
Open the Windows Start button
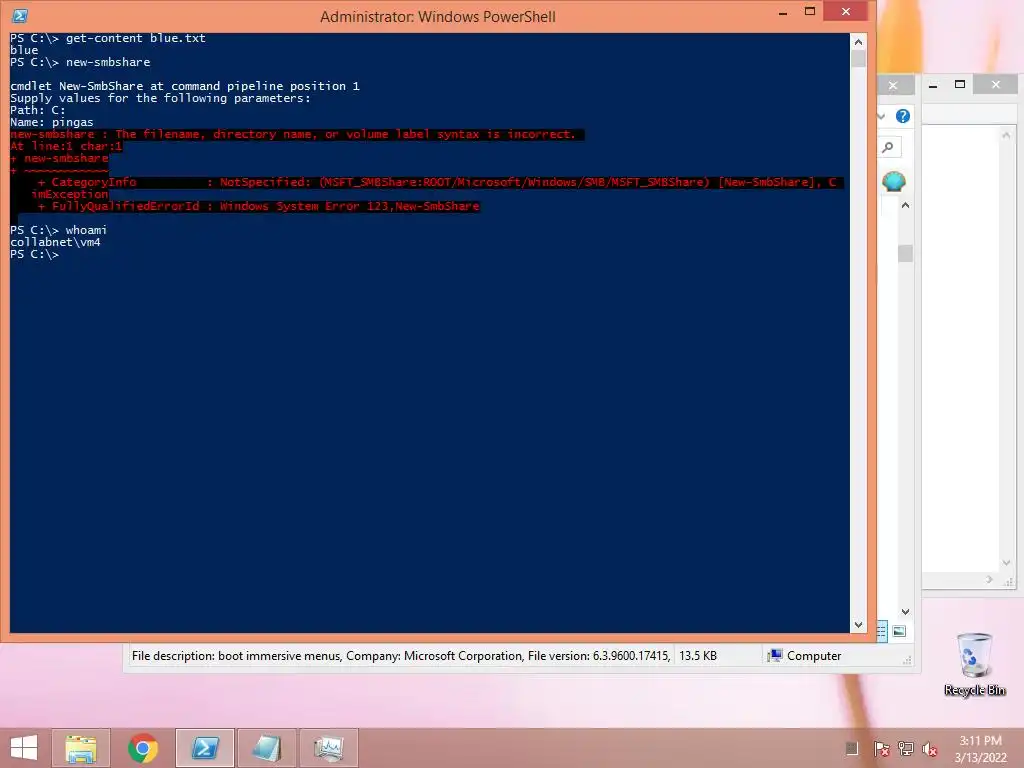click(24, 748)
